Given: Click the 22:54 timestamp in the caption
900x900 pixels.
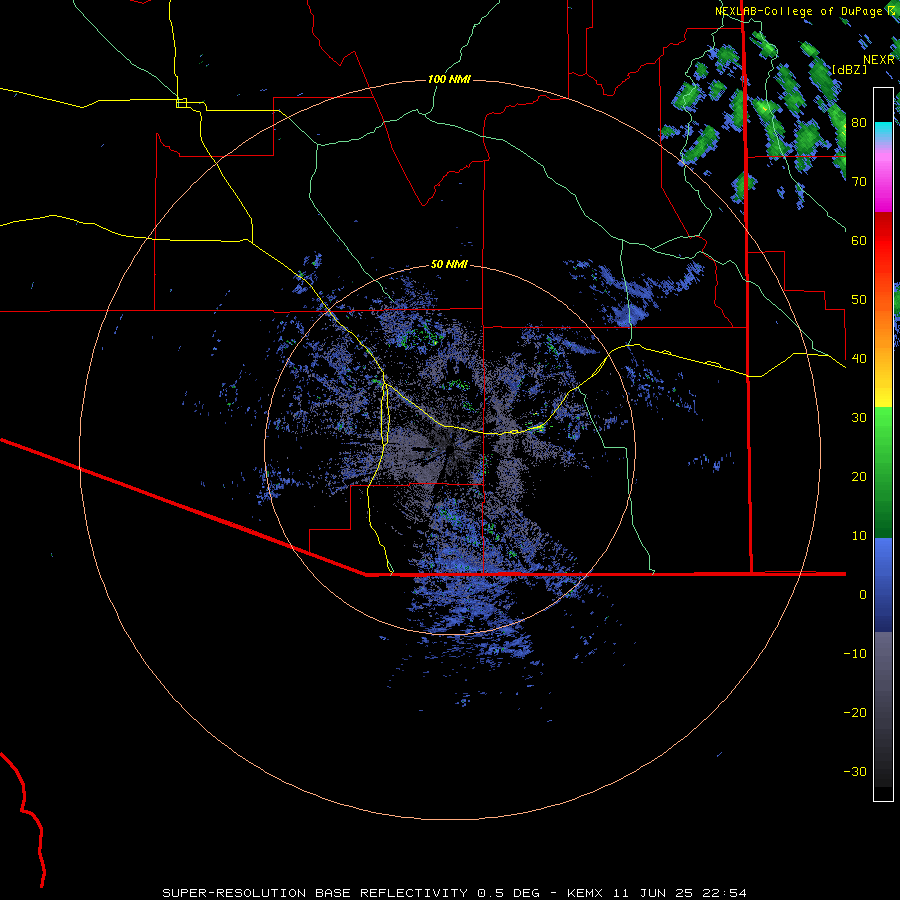Looking at the screenshot, I should 724,893.
